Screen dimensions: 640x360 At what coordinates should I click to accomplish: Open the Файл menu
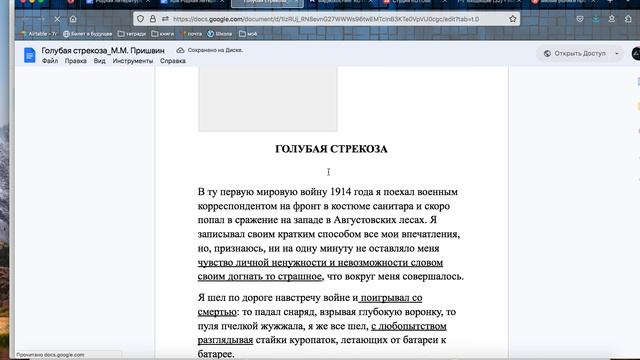click(50, 61)
